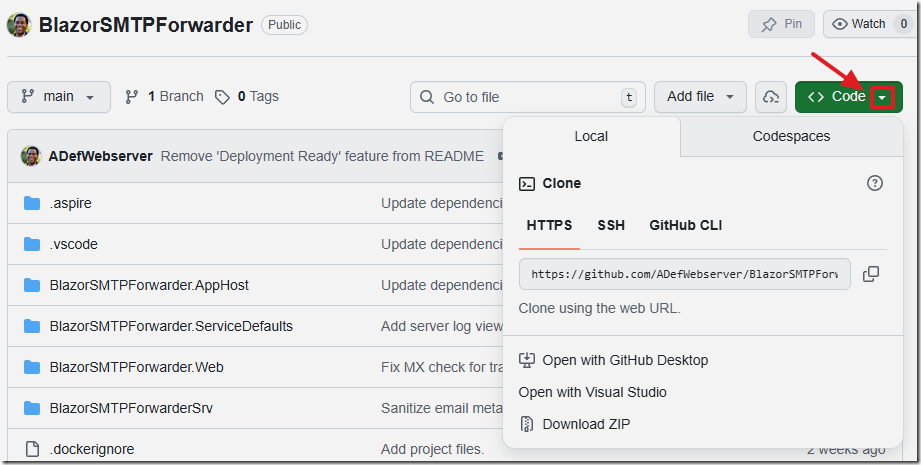This screenshot has width=921, height=465.
Task: Click the ADefWebserver commit author avatar
Action: click(x=31, y=156)
